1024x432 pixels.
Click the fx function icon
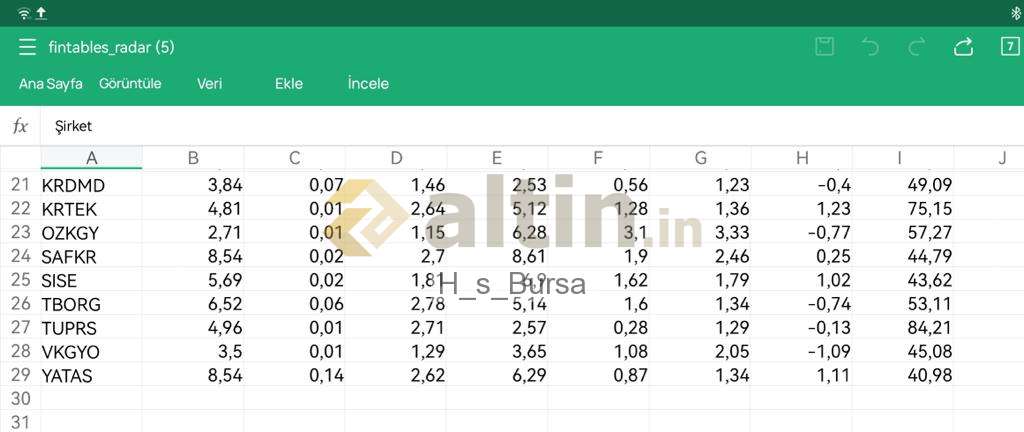coord(20,126)
